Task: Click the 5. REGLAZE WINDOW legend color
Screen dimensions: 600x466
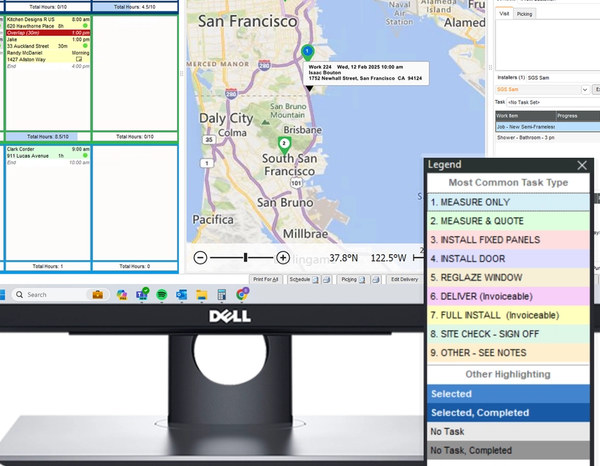Action: [508, 277]
